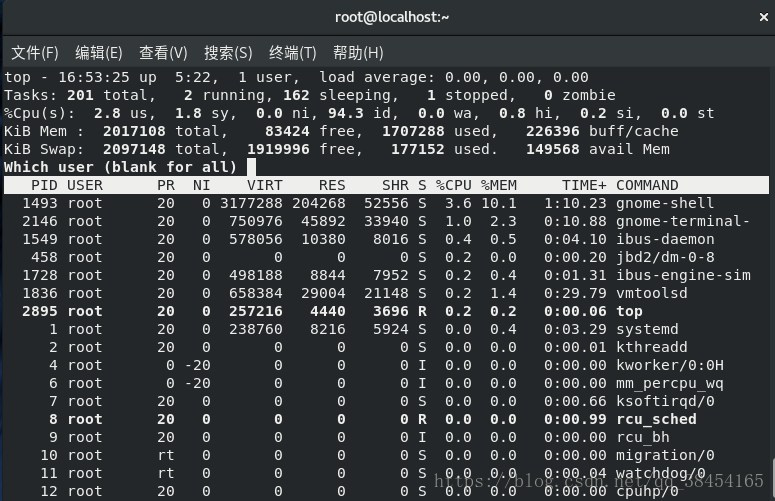
Task: Click the 204268 RES value
Action: tap(318, 203)
